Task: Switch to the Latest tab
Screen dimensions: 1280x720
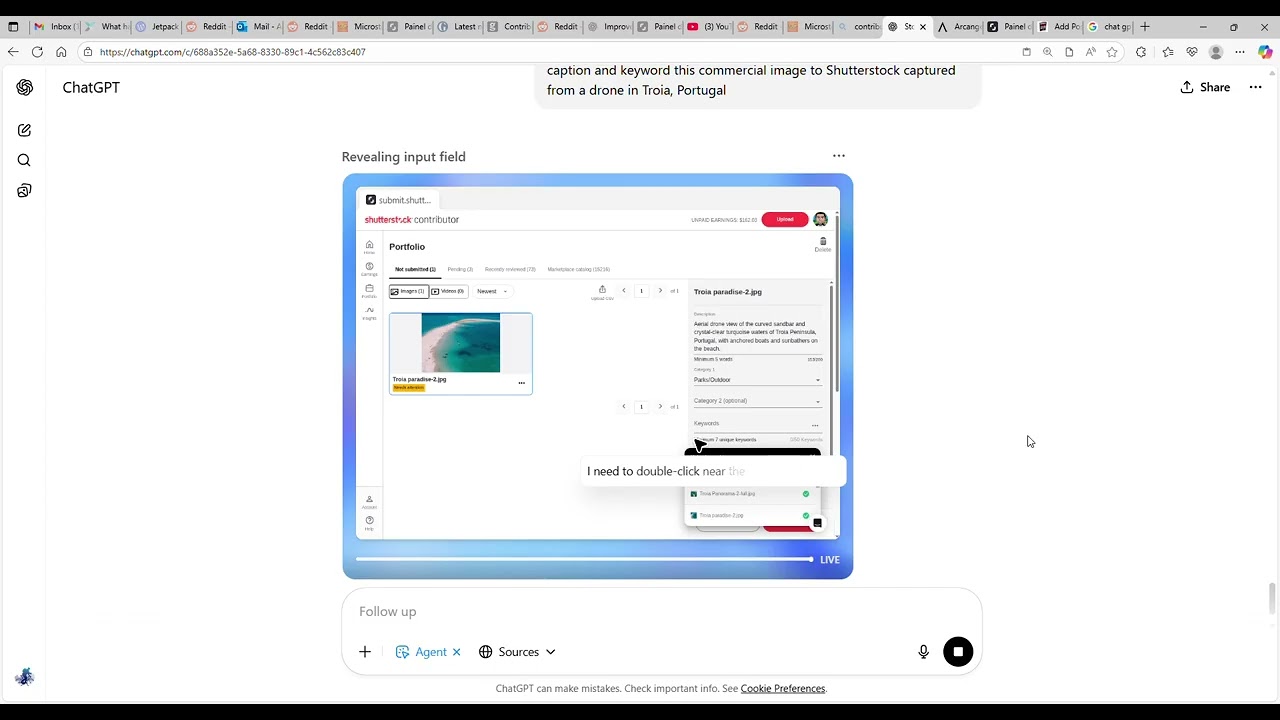Action: pos(459,27)
